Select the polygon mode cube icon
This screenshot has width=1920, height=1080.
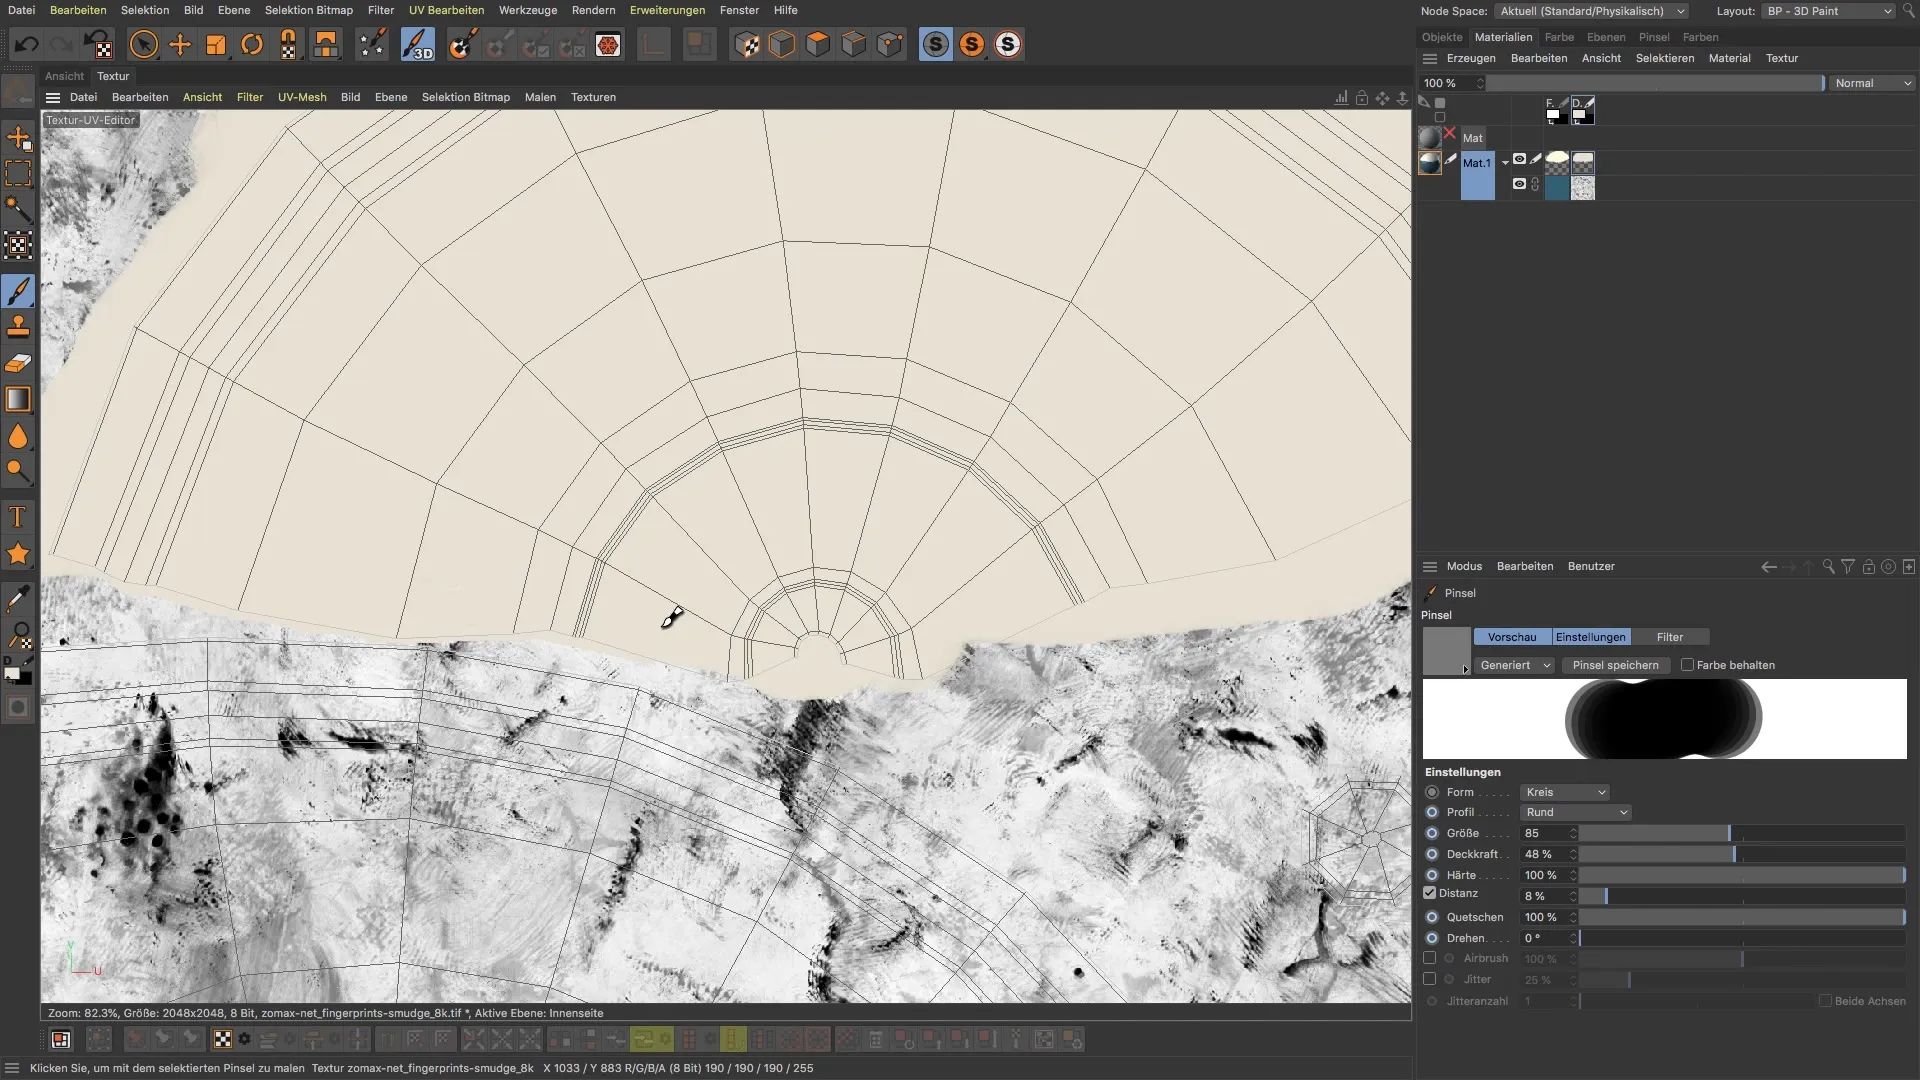[x=818, y=44]
